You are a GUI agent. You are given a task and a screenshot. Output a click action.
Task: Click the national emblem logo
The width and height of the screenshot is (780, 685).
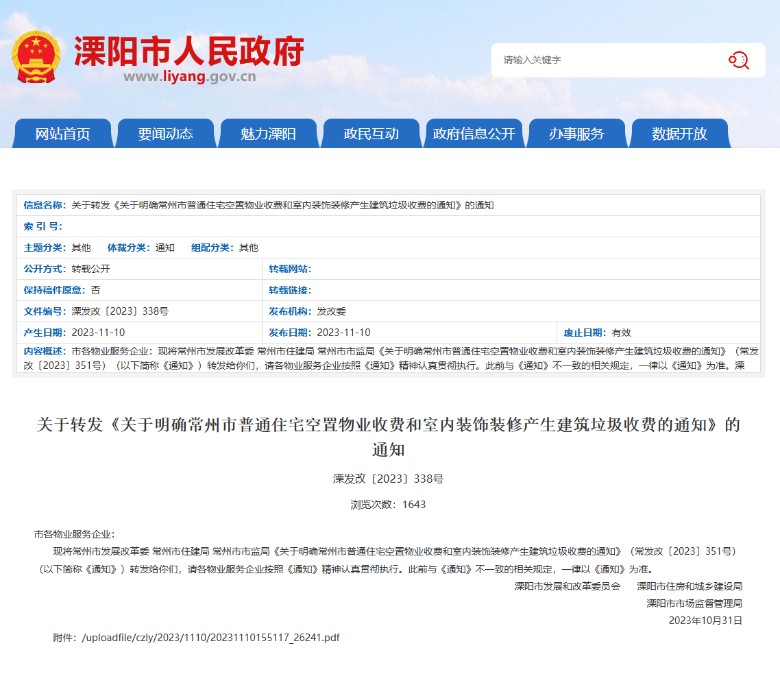click(36, 57)
